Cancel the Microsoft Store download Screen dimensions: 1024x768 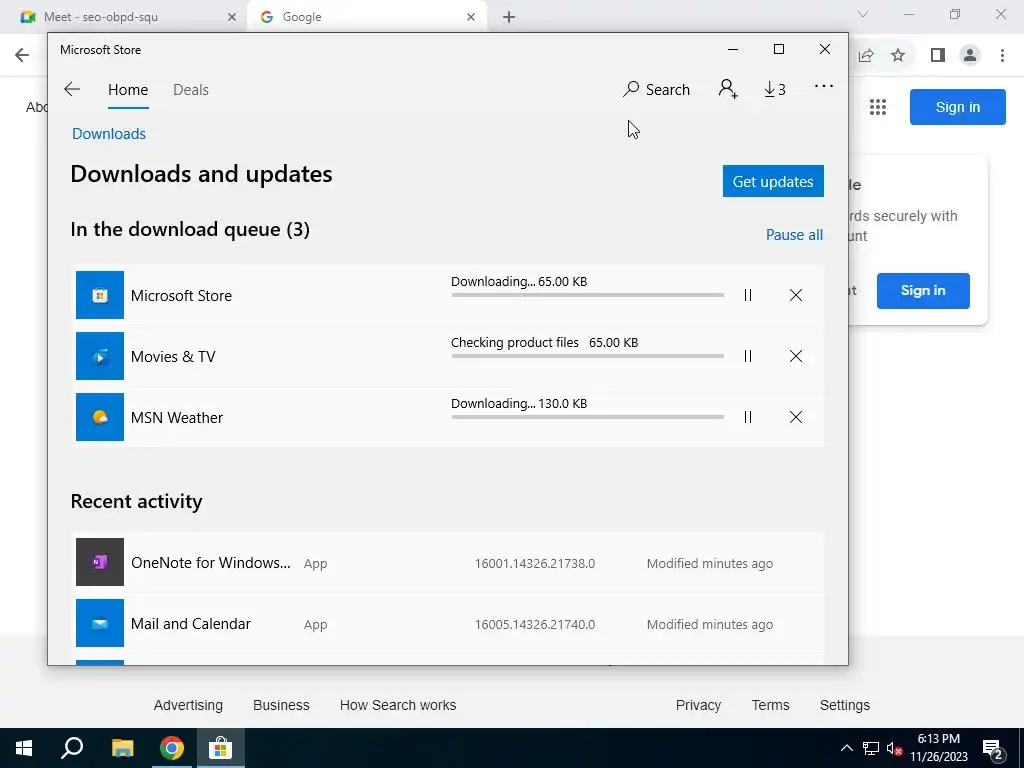click(795, 295)
